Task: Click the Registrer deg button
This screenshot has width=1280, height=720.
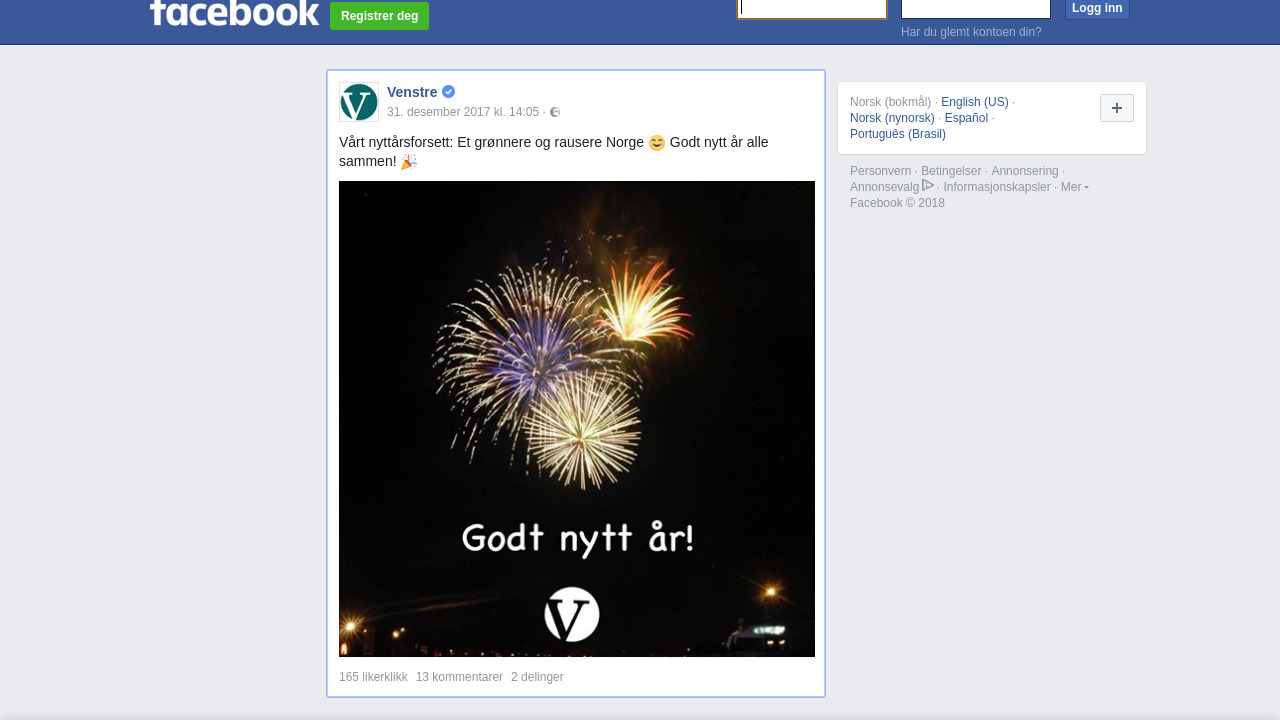Action: point(379,16)
